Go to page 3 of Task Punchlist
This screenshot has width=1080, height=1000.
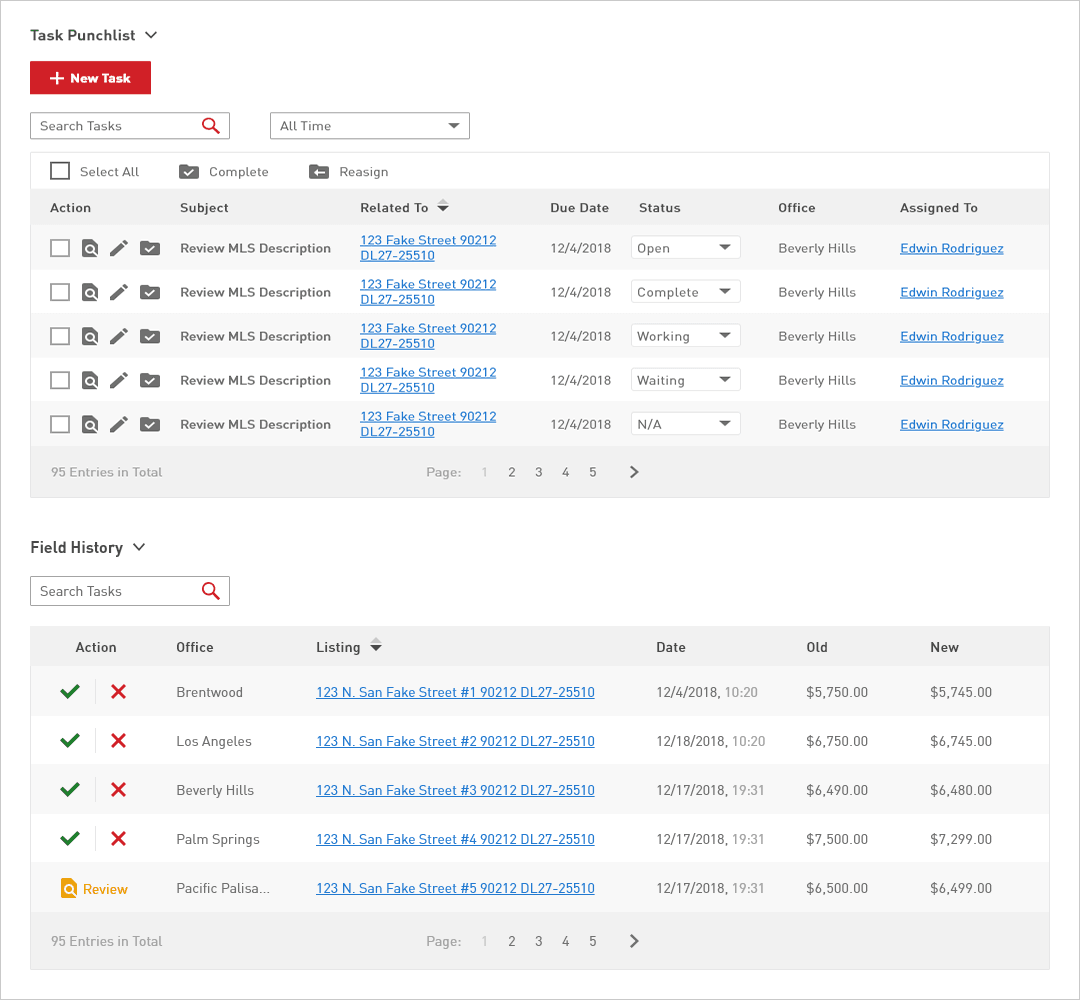click(x=539, y=472)
